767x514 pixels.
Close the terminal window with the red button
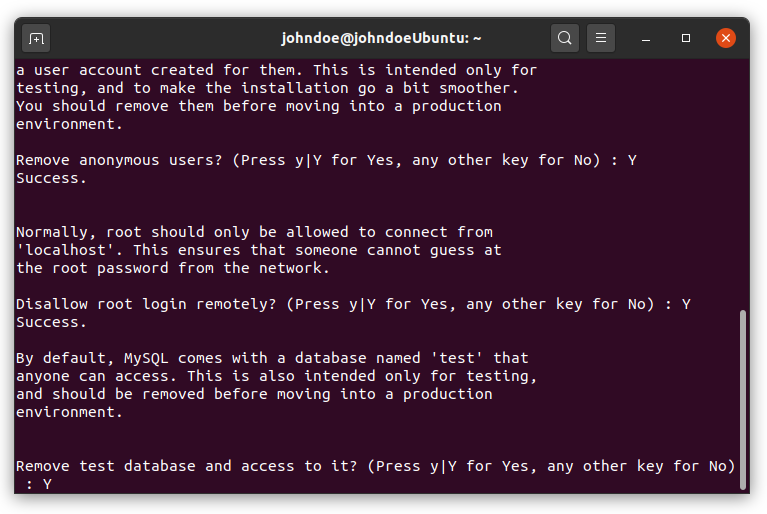726,38
